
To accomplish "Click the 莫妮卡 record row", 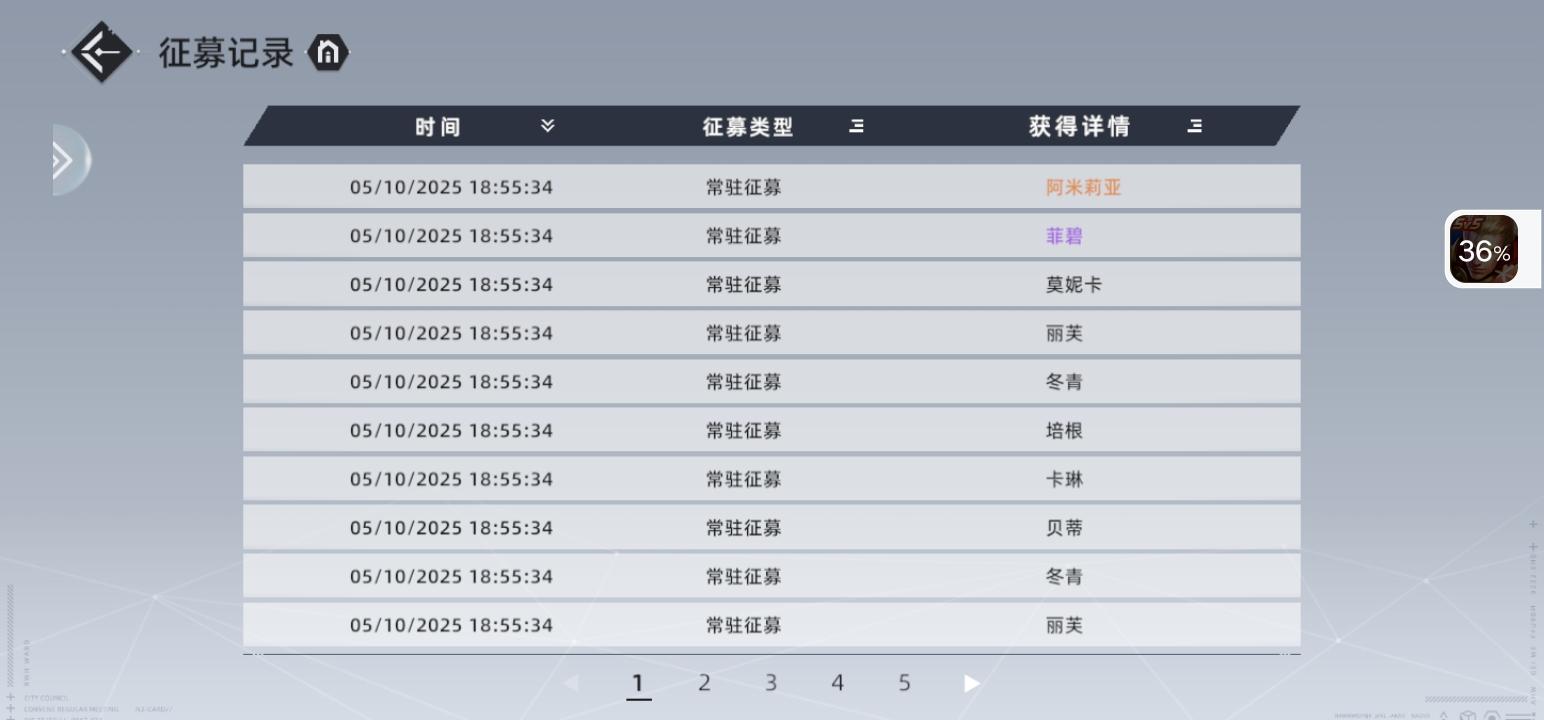I will 772,284.
